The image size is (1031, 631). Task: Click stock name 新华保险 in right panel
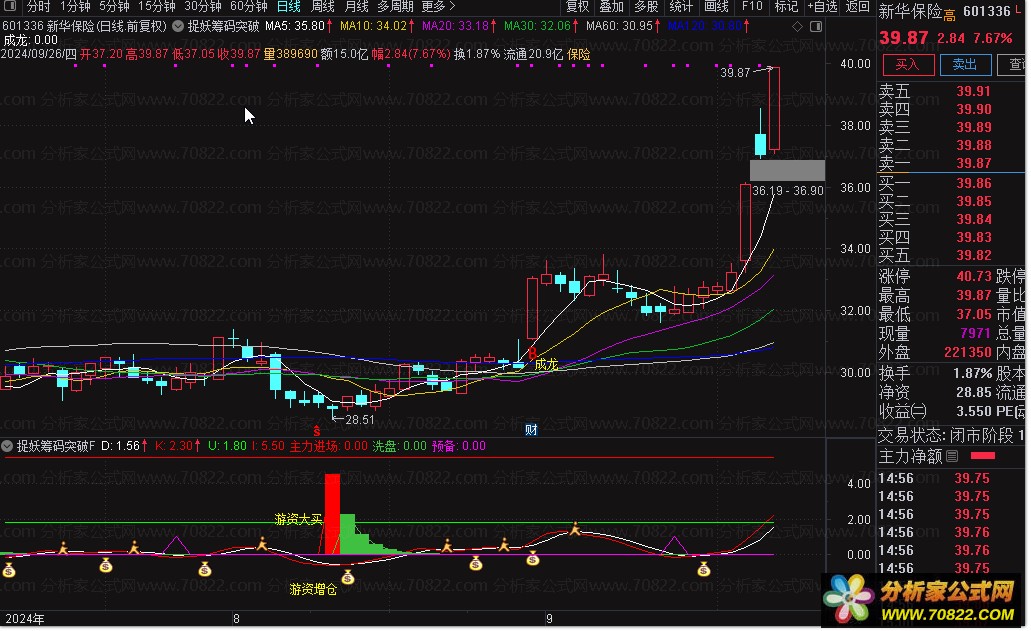[x=911, y=12]
